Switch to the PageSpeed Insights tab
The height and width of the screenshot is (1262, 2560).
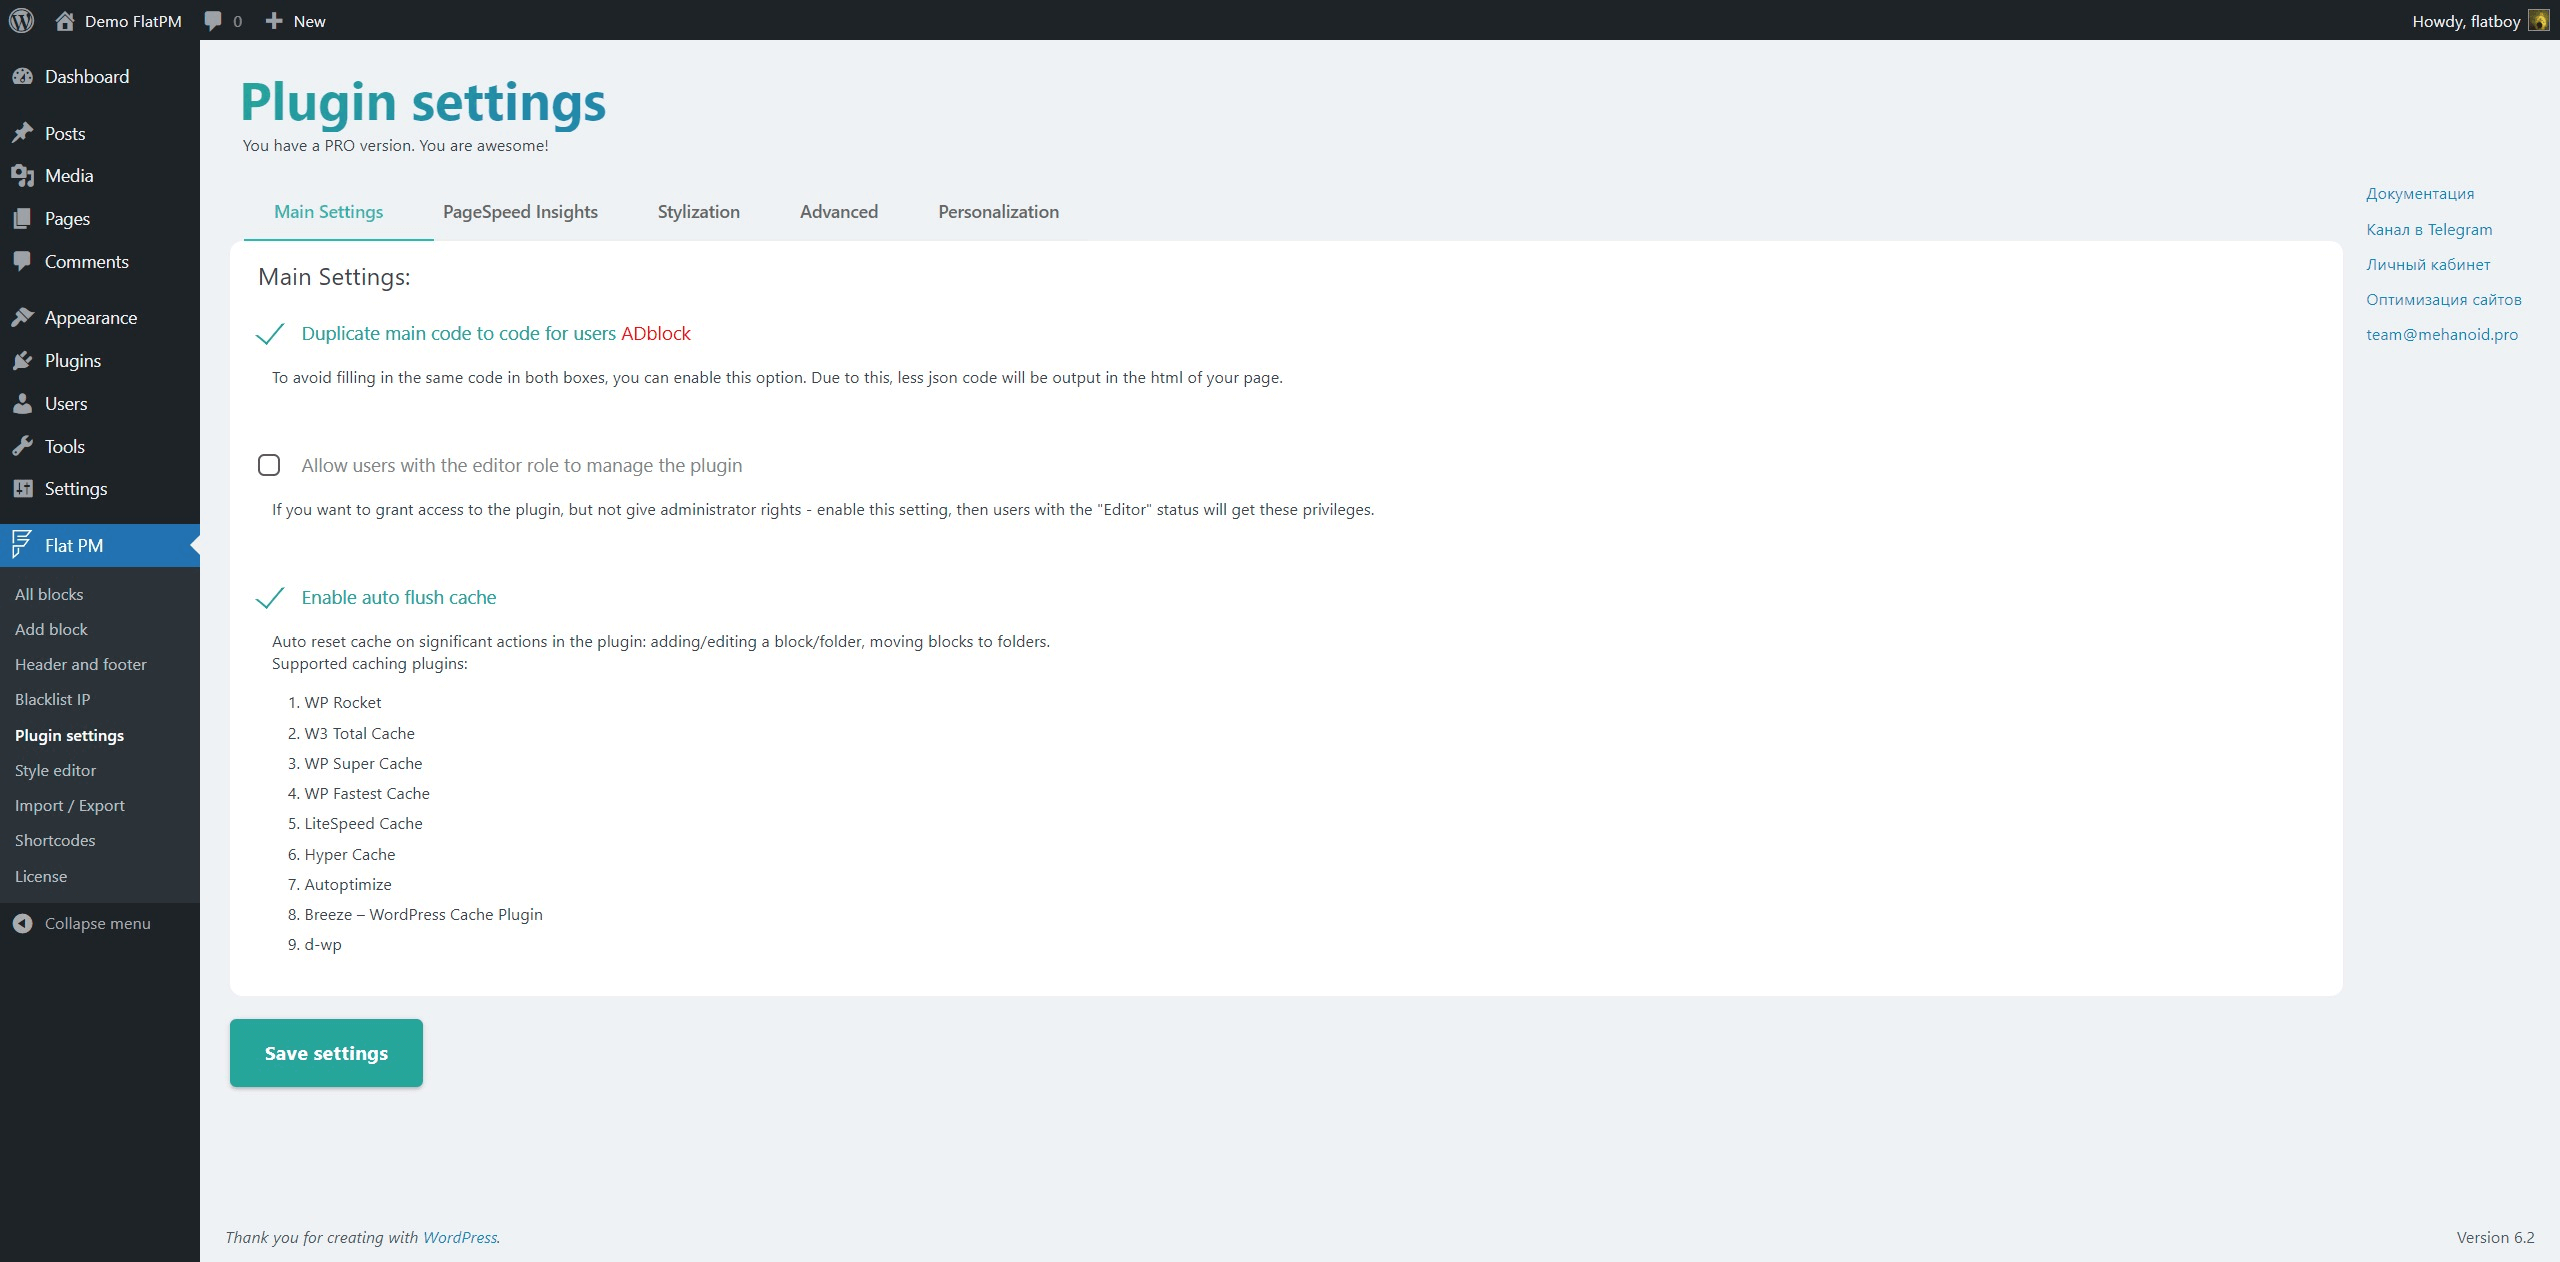520,212
